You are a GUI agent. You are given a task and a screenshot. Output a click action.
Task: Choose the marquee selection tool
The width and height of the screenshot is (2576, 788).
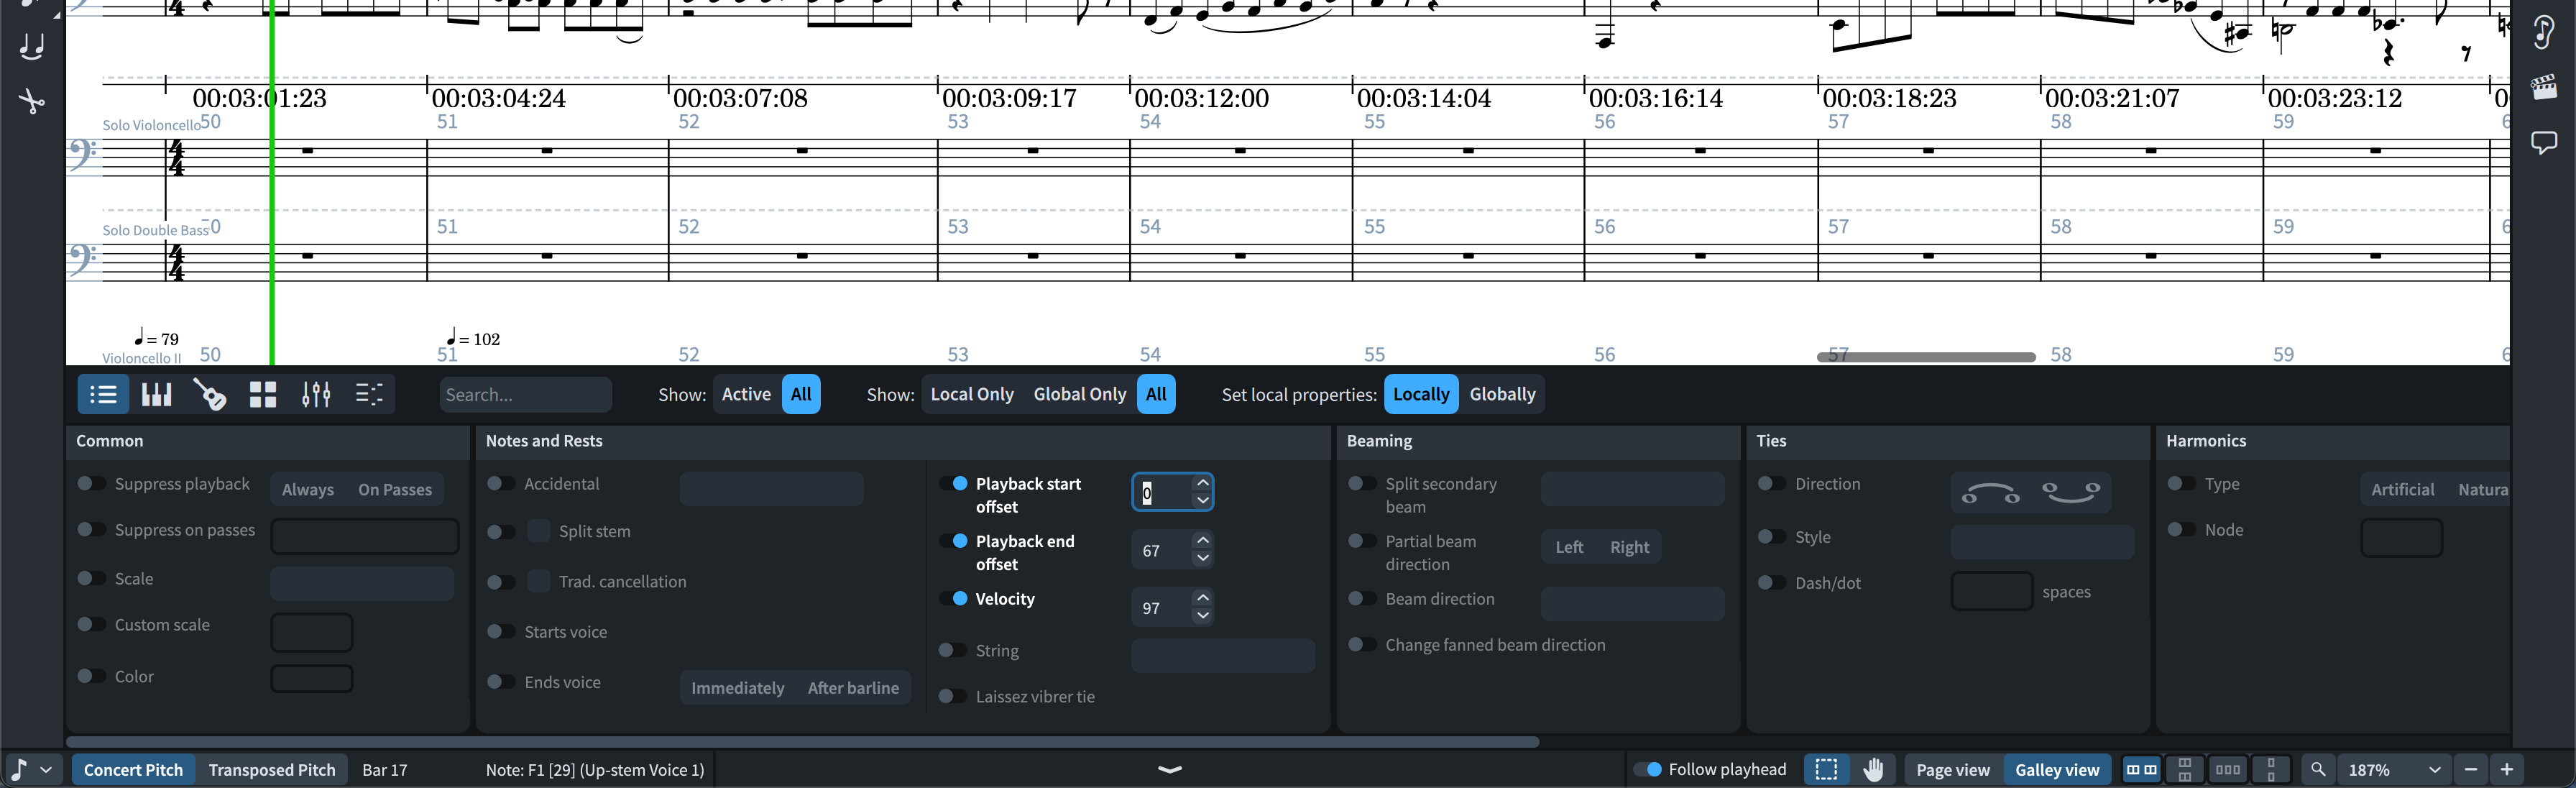coord(1826,769)
